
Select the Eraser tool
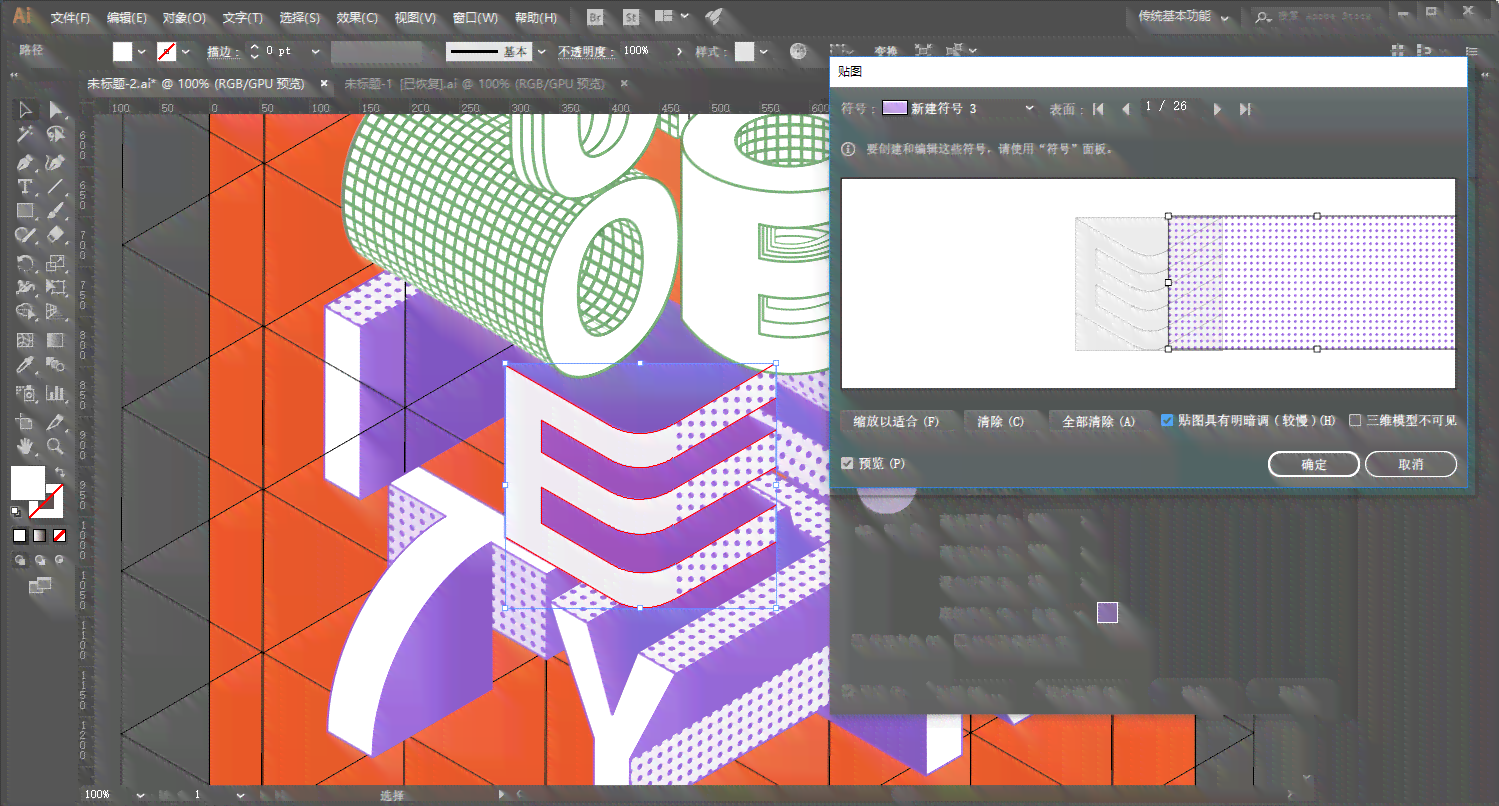tap(55, 236)
